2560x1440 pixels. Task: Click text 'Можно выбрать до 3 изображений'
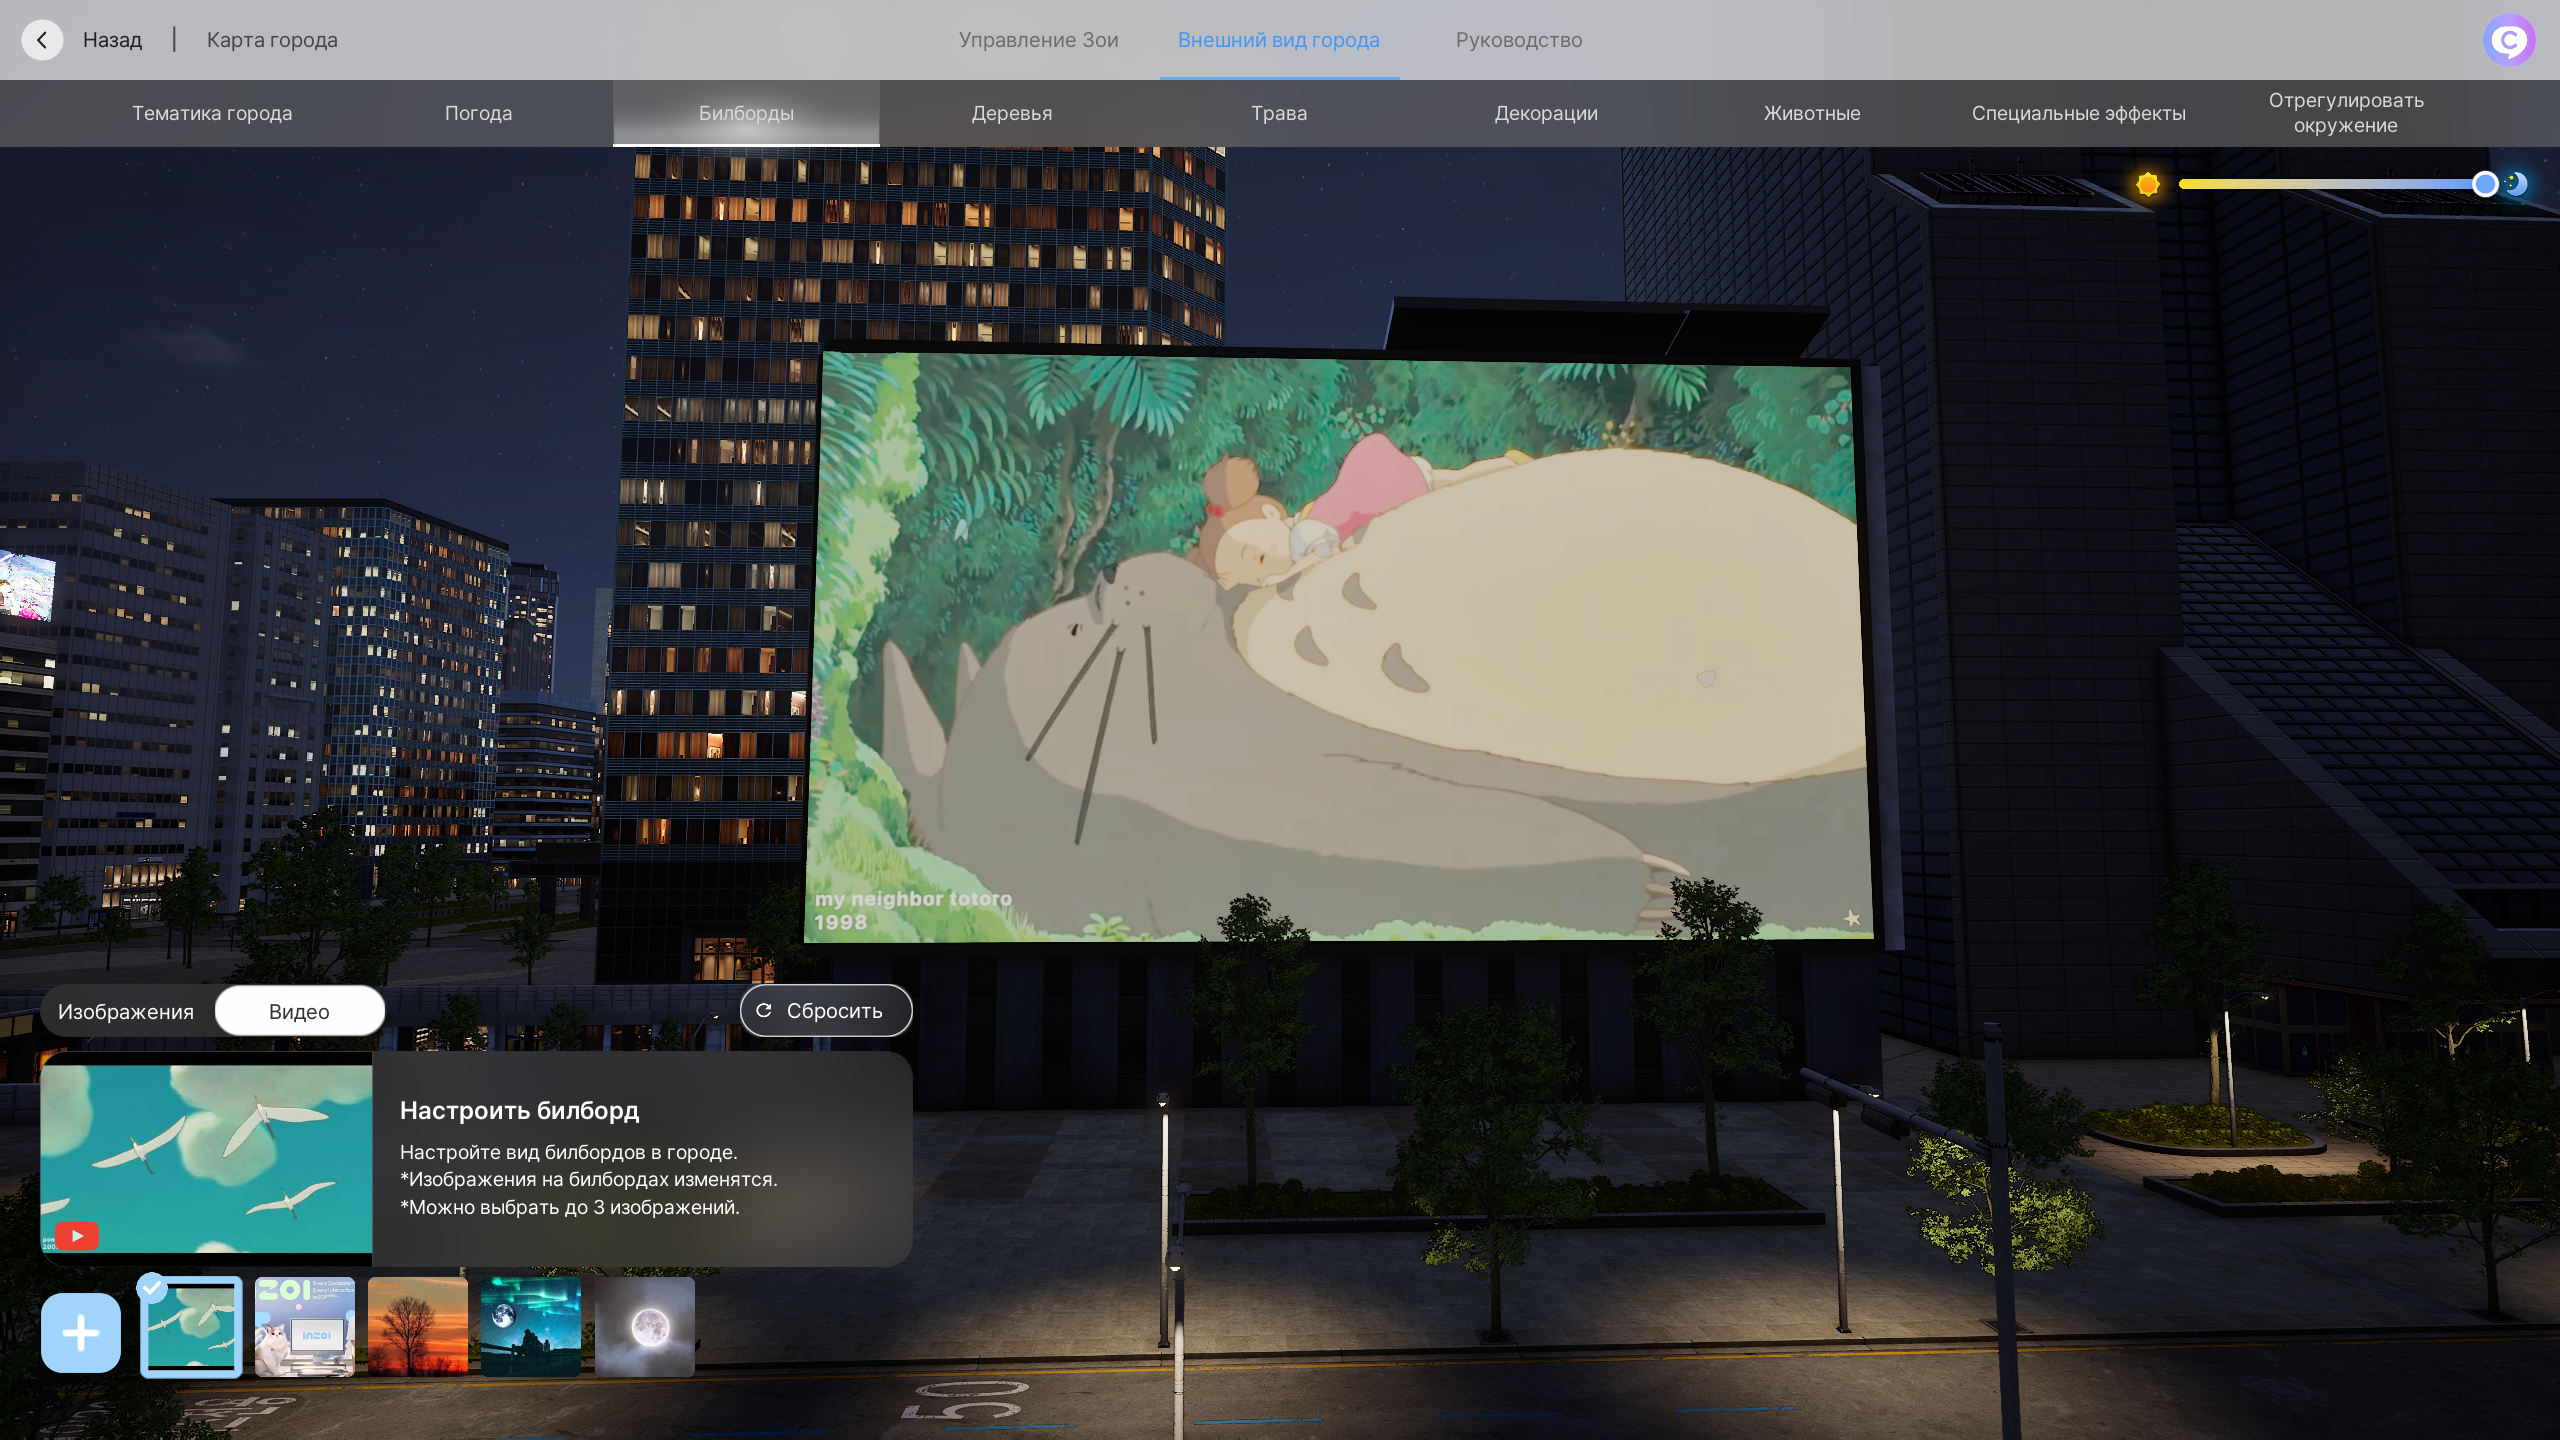(x=569, y=1207)
